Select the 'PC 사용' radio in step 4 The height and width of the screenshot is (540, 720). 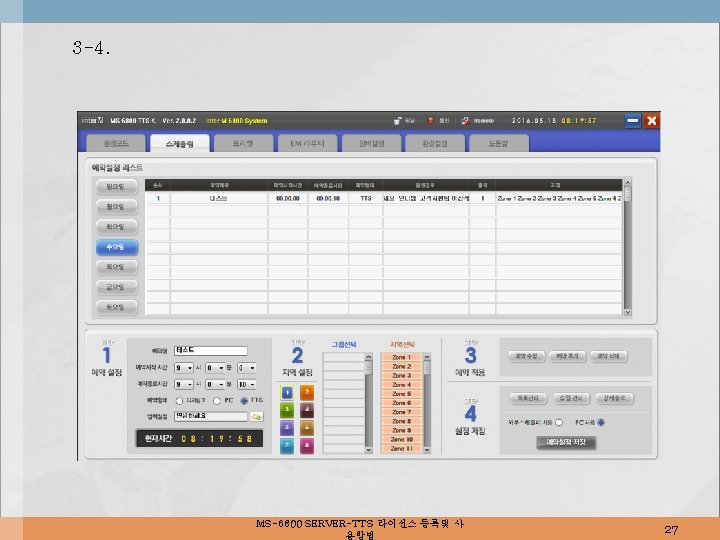tap(601, 422)
